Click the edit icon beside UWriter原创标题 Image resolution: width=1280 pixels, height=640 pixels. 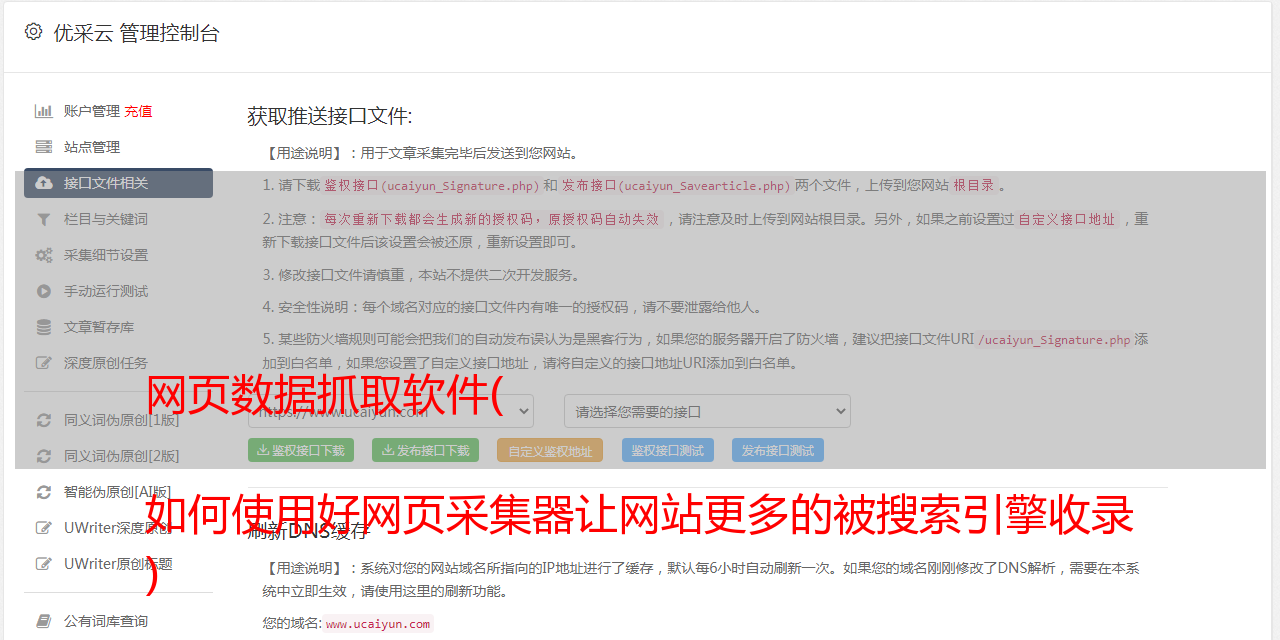point(44,564)
